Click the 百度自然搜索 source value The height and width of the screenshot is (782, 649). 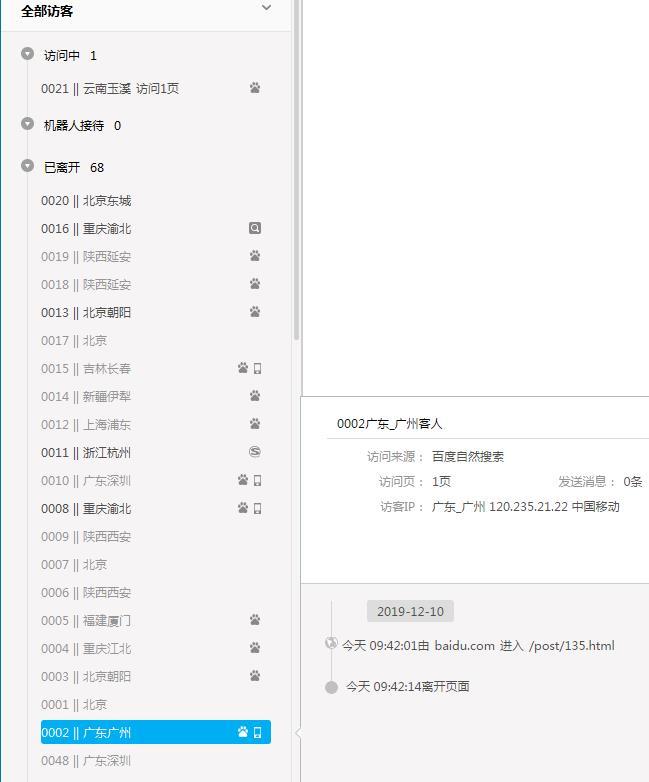pos(467,456)
